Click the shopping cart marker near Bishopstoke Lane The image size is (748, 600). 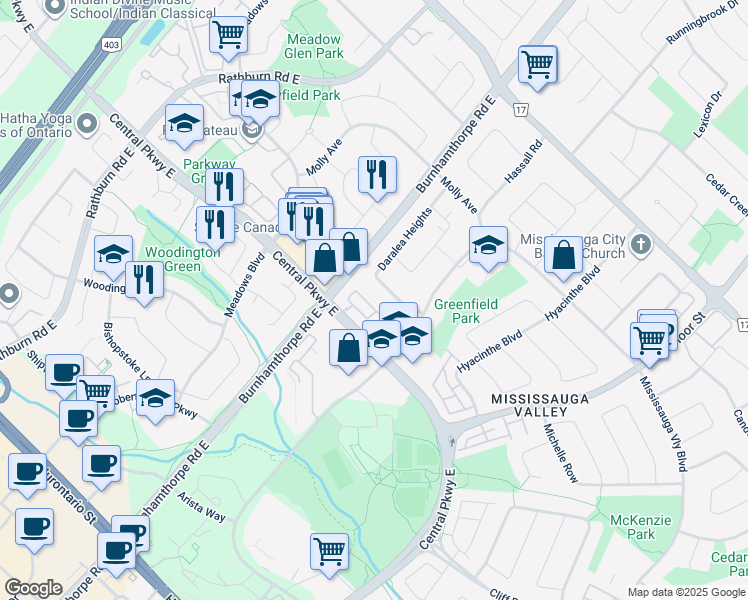coord(96,393)
